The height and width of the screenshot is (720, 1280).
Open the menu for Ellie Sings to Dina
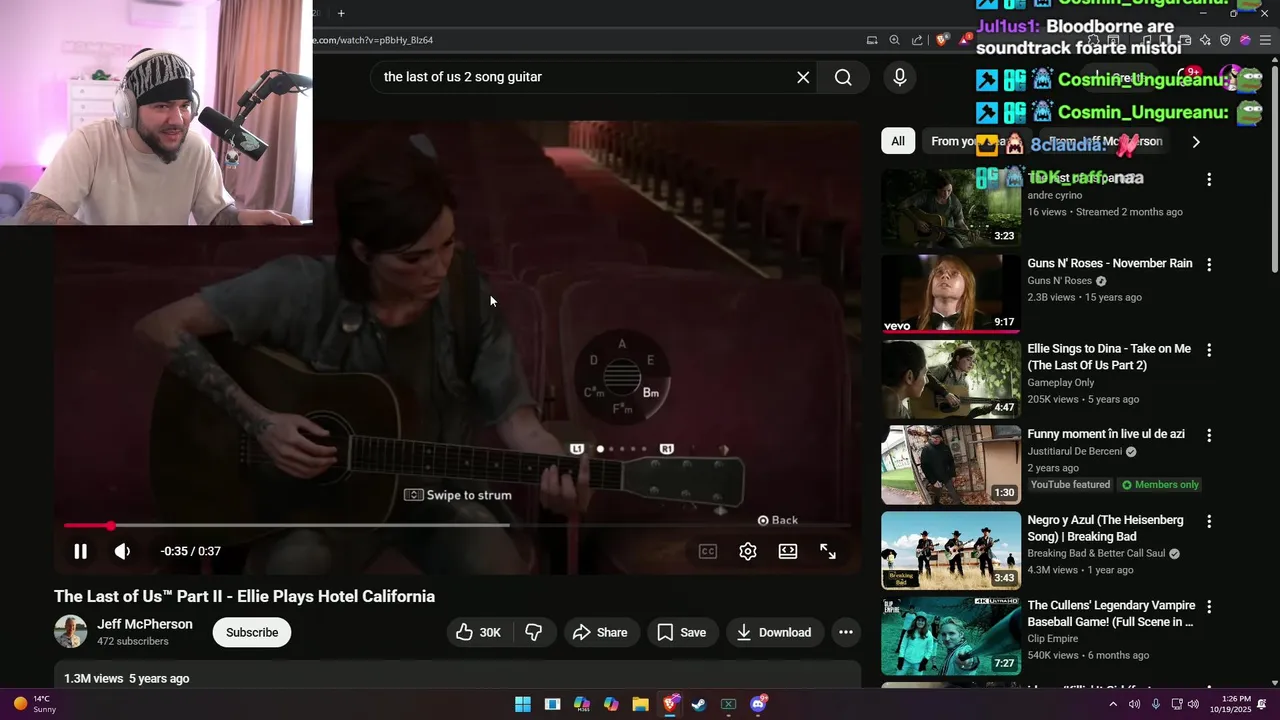pos(1209,350)
